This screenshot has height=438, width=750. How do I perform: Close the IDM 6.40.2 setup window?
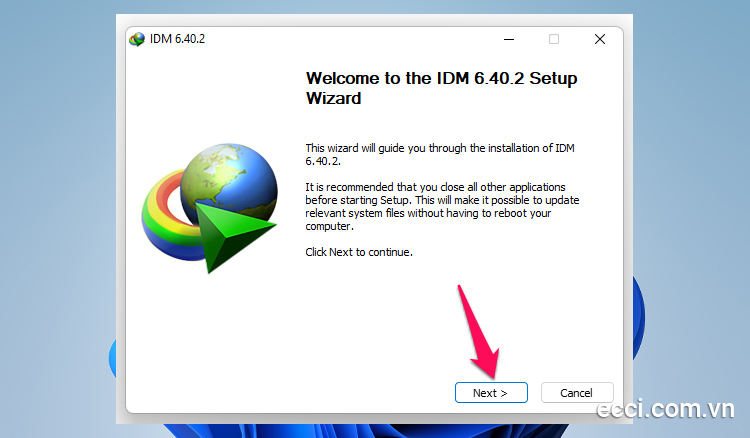[x=600, y=40]
